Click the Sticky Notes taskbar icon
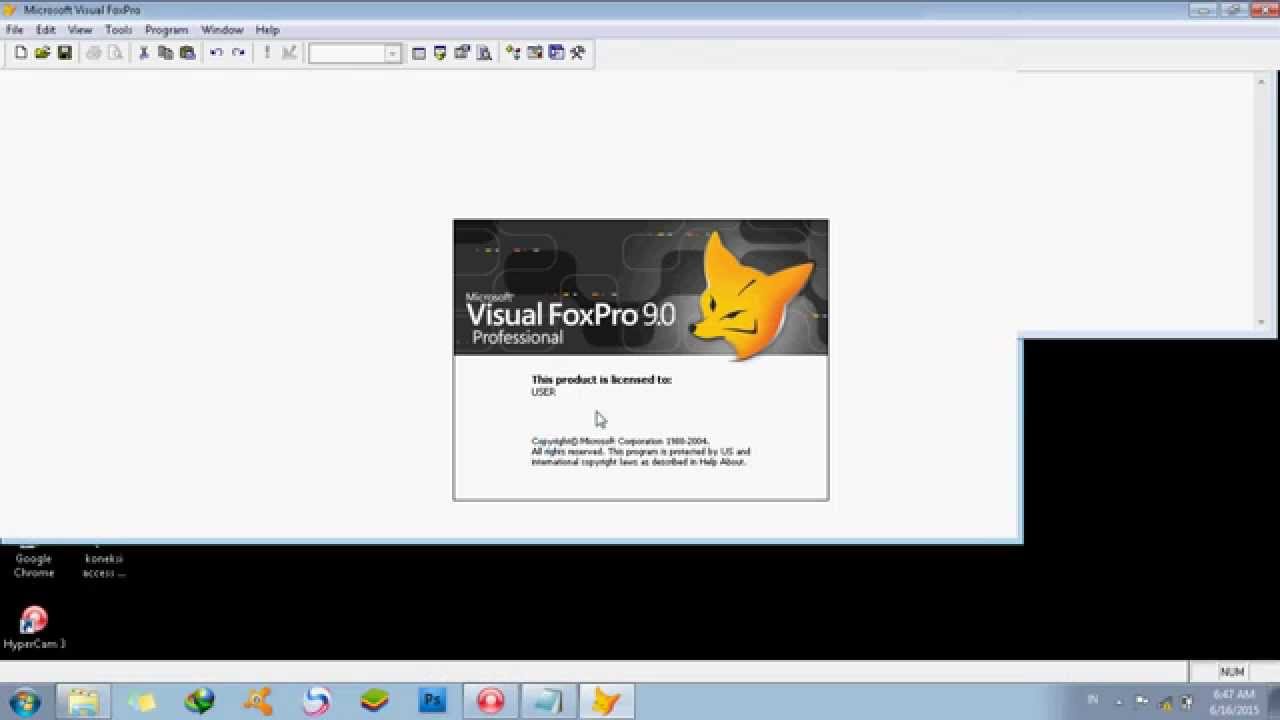This screenshot has height=720, width=1280. pyautogui.click(x=142, y=702)
